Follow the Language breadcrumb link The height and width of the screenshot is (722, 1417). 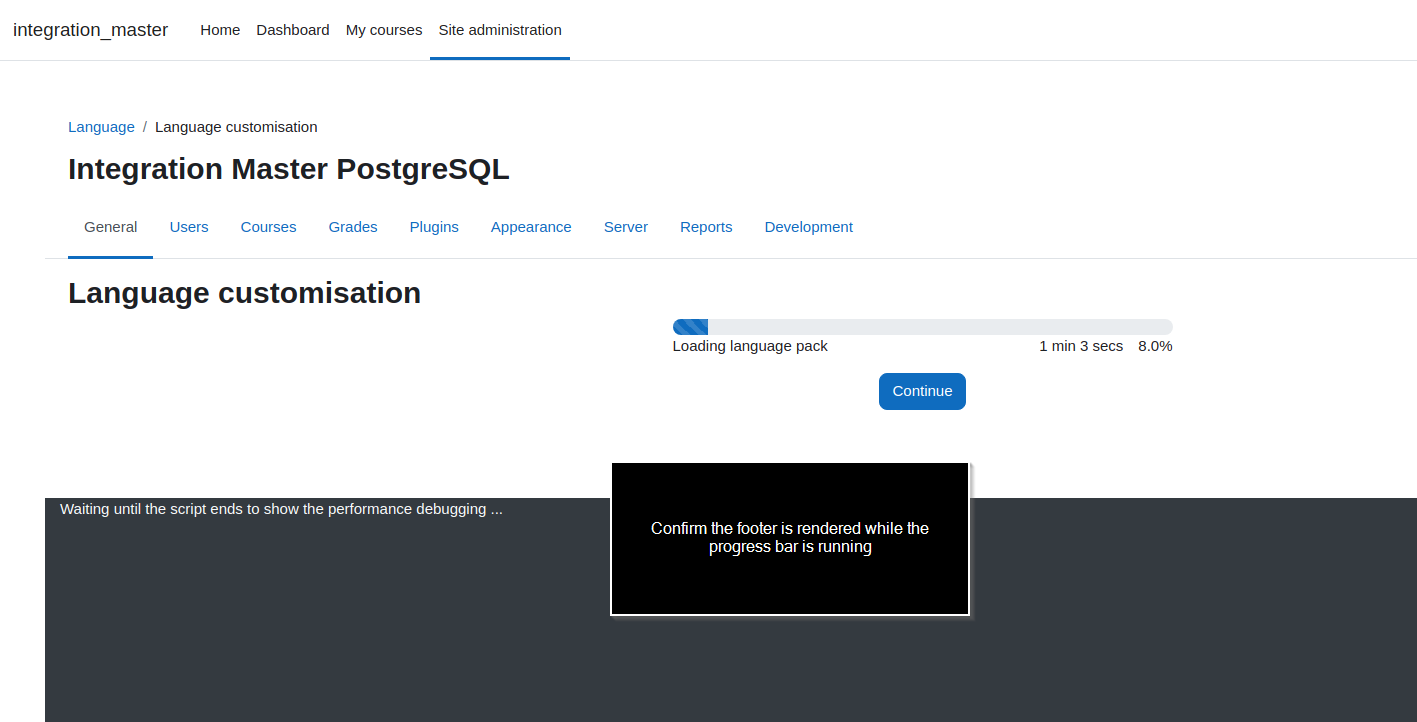[x=101, y=127]
